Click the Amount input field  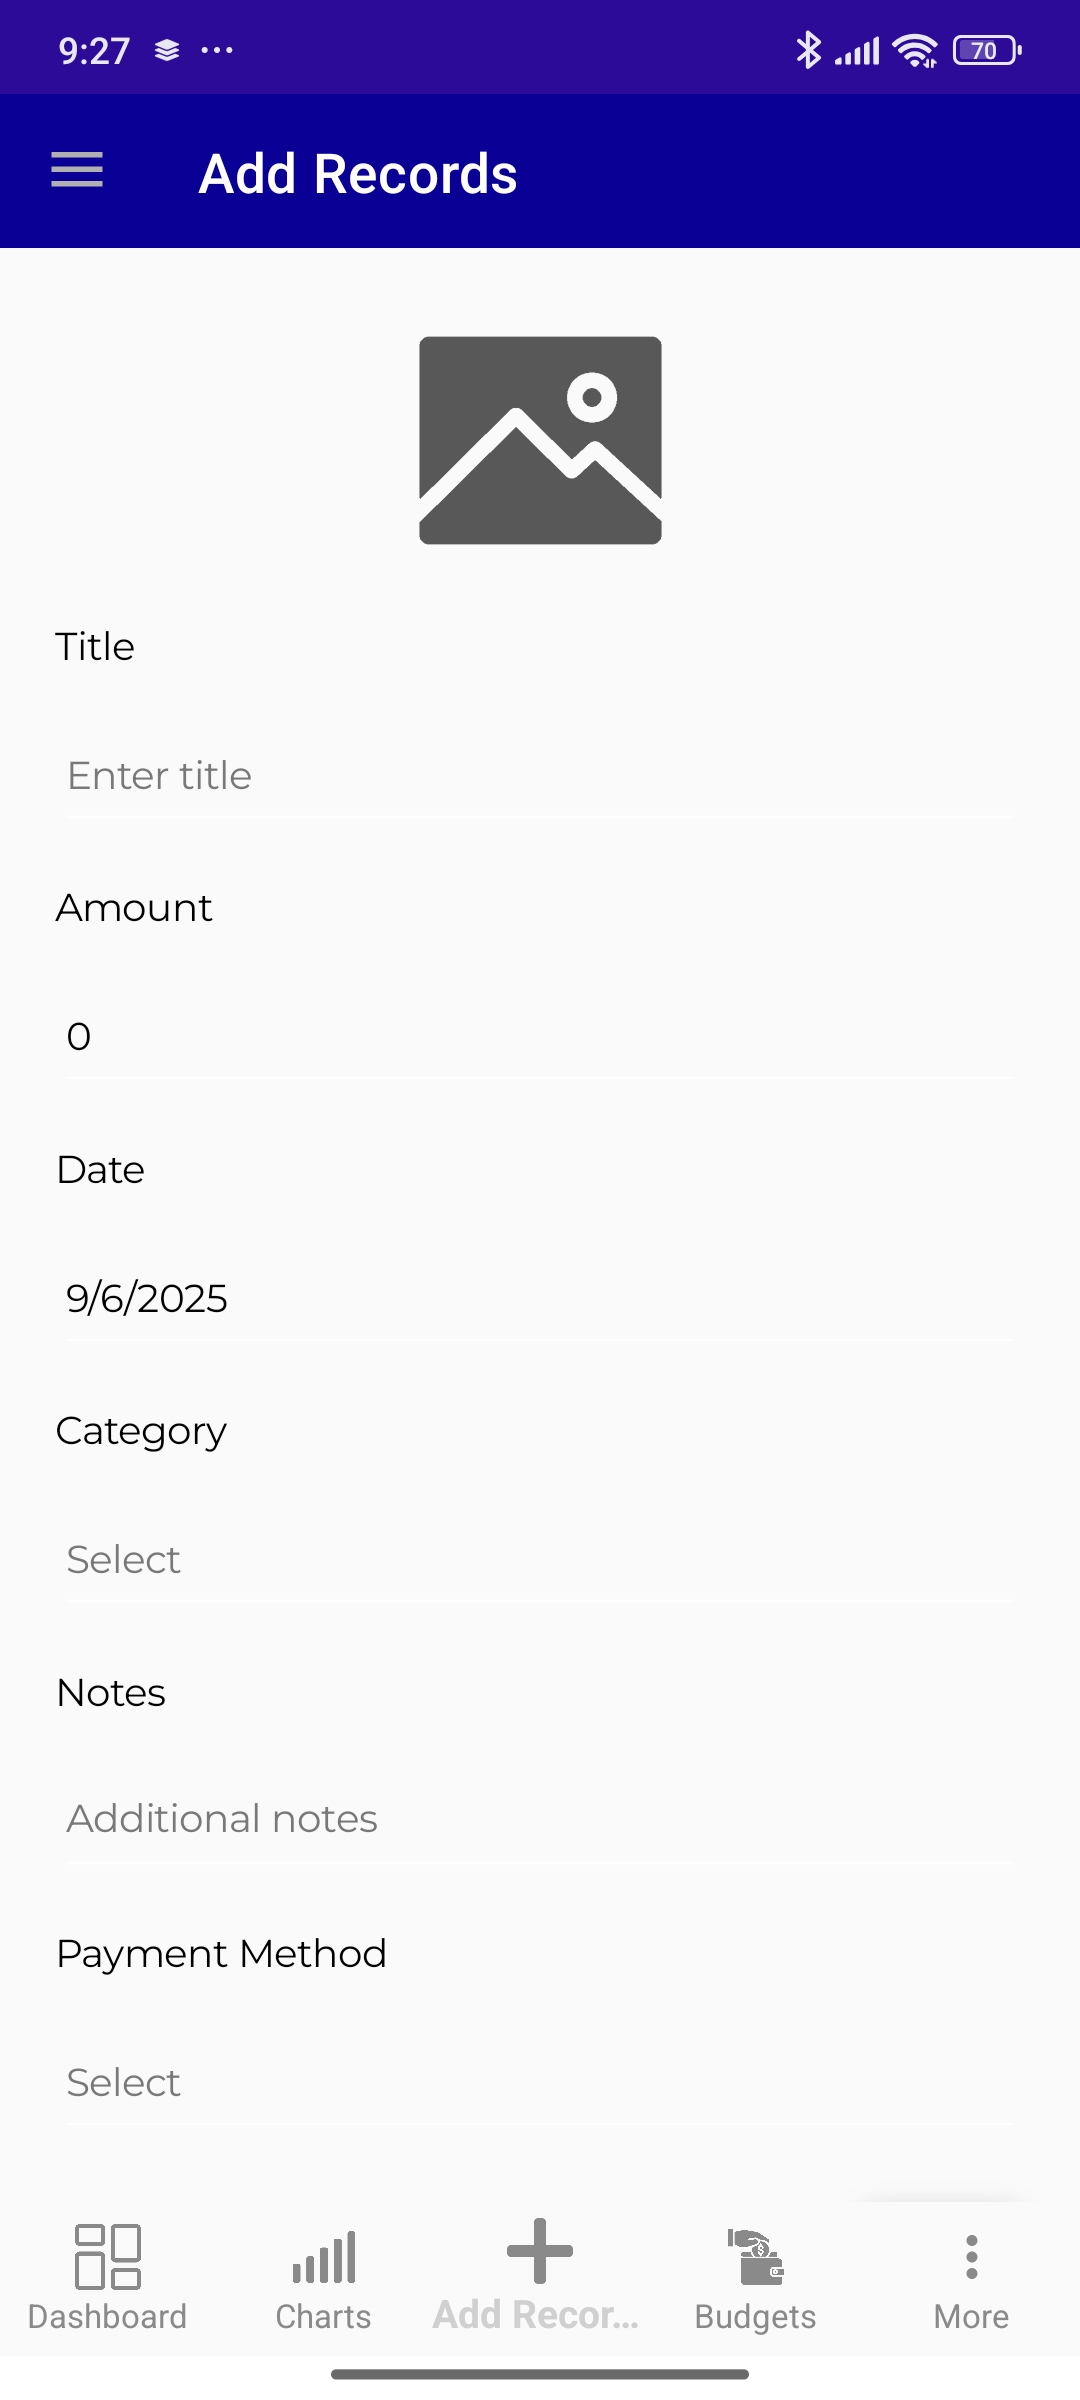click(540, 1037)
